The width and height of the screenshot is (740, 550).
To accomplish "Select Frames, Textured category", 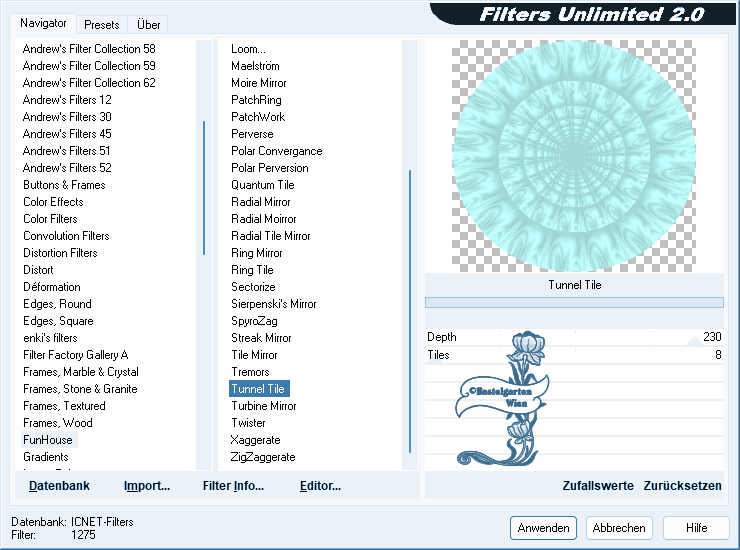I will tap(64, 406).
